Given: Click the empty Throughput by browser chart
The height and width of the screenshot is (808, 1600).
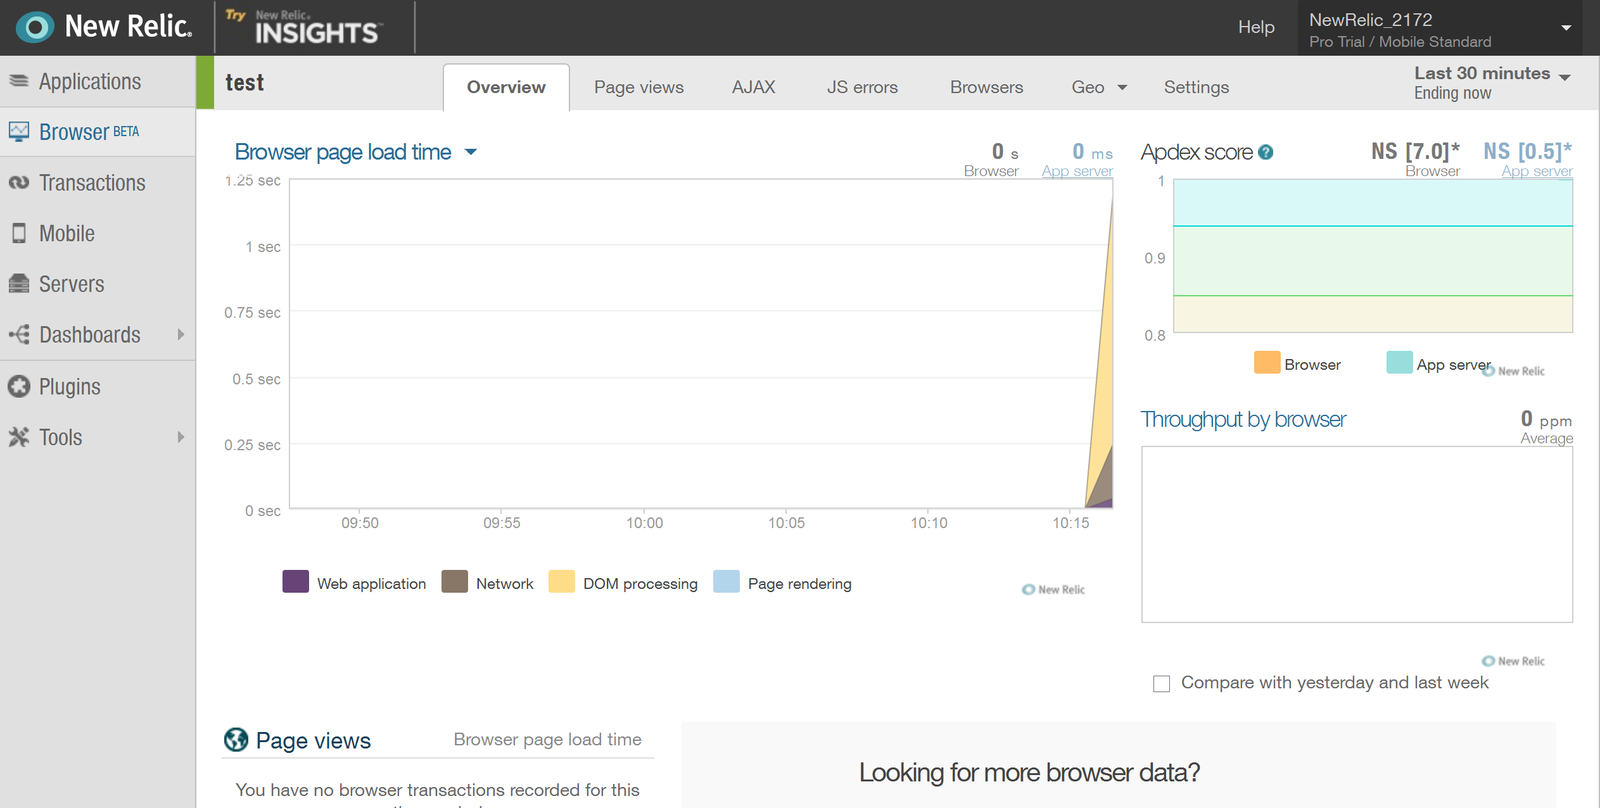Looking at the screenshot, I should [x=1357, y=534].
